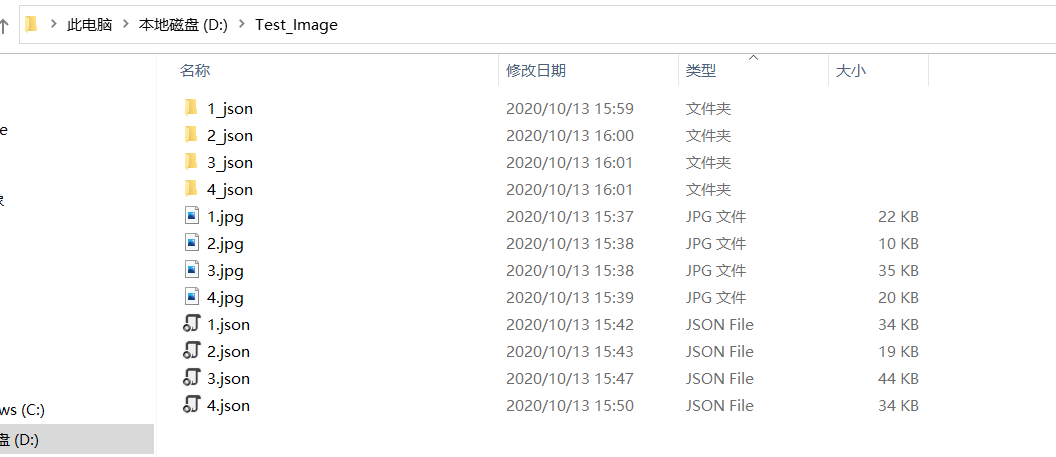The height and width of the screenshot is (457, 1056).
Task: Expand the chevron after 此电脑 breadcrumb
Action: pyautogui.click(x=125, y=25)
